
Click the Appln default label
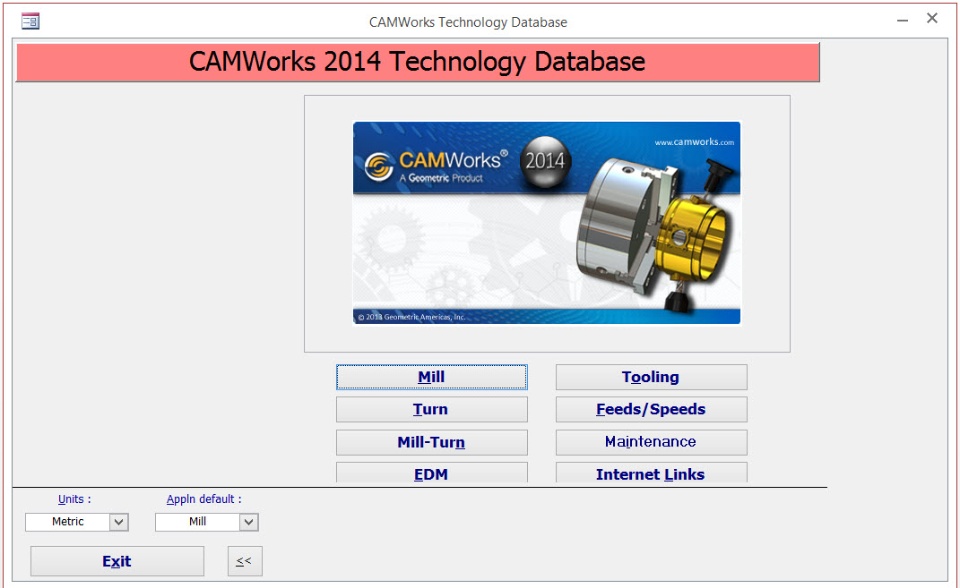(204, 499)
